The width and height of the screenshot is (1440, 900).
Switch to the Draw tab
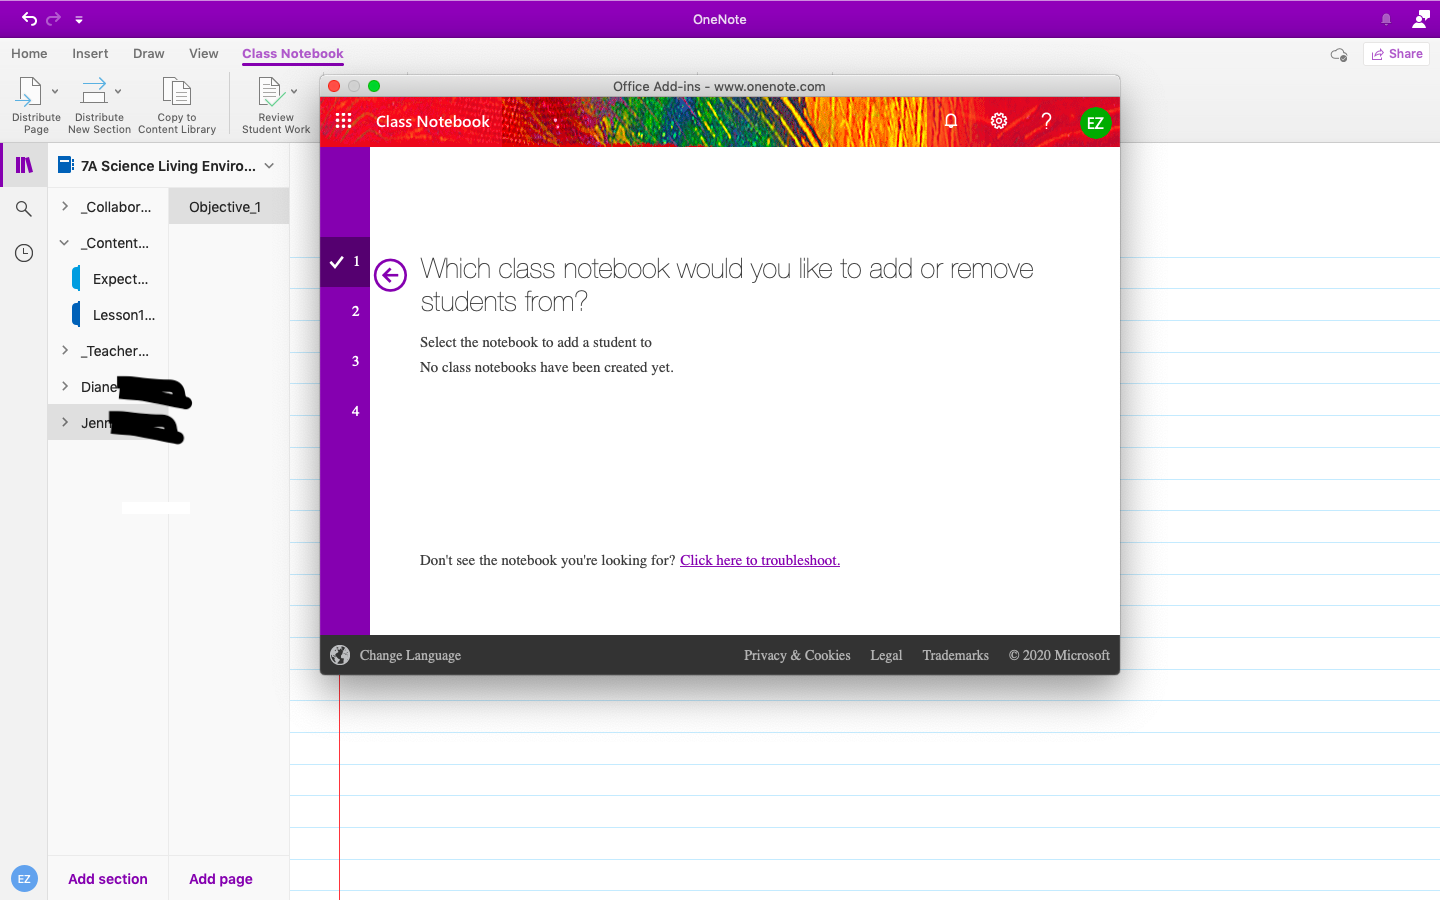pos(149,54)
